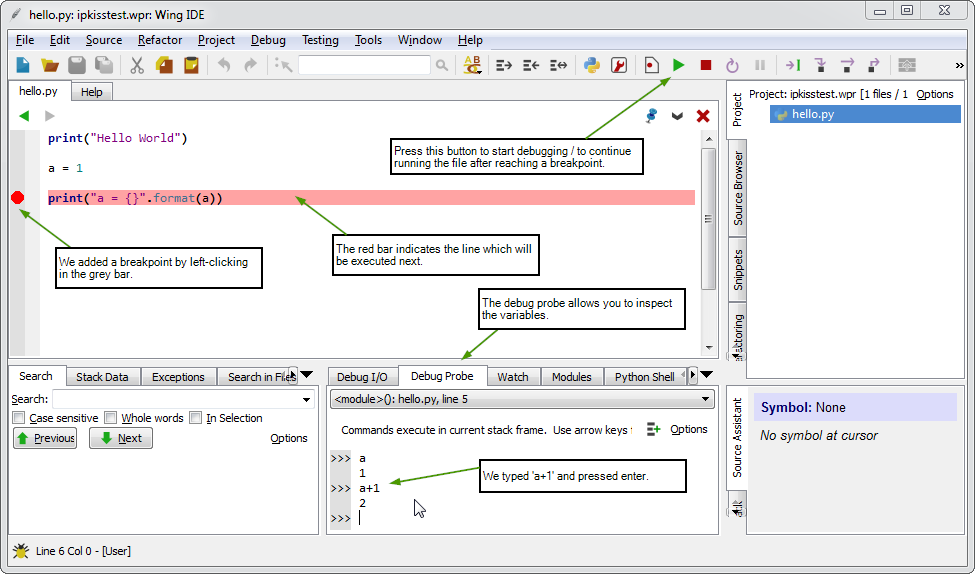The image size is (975, 574).
Task: Open the Refactor menu
Action: pos(160,40)
